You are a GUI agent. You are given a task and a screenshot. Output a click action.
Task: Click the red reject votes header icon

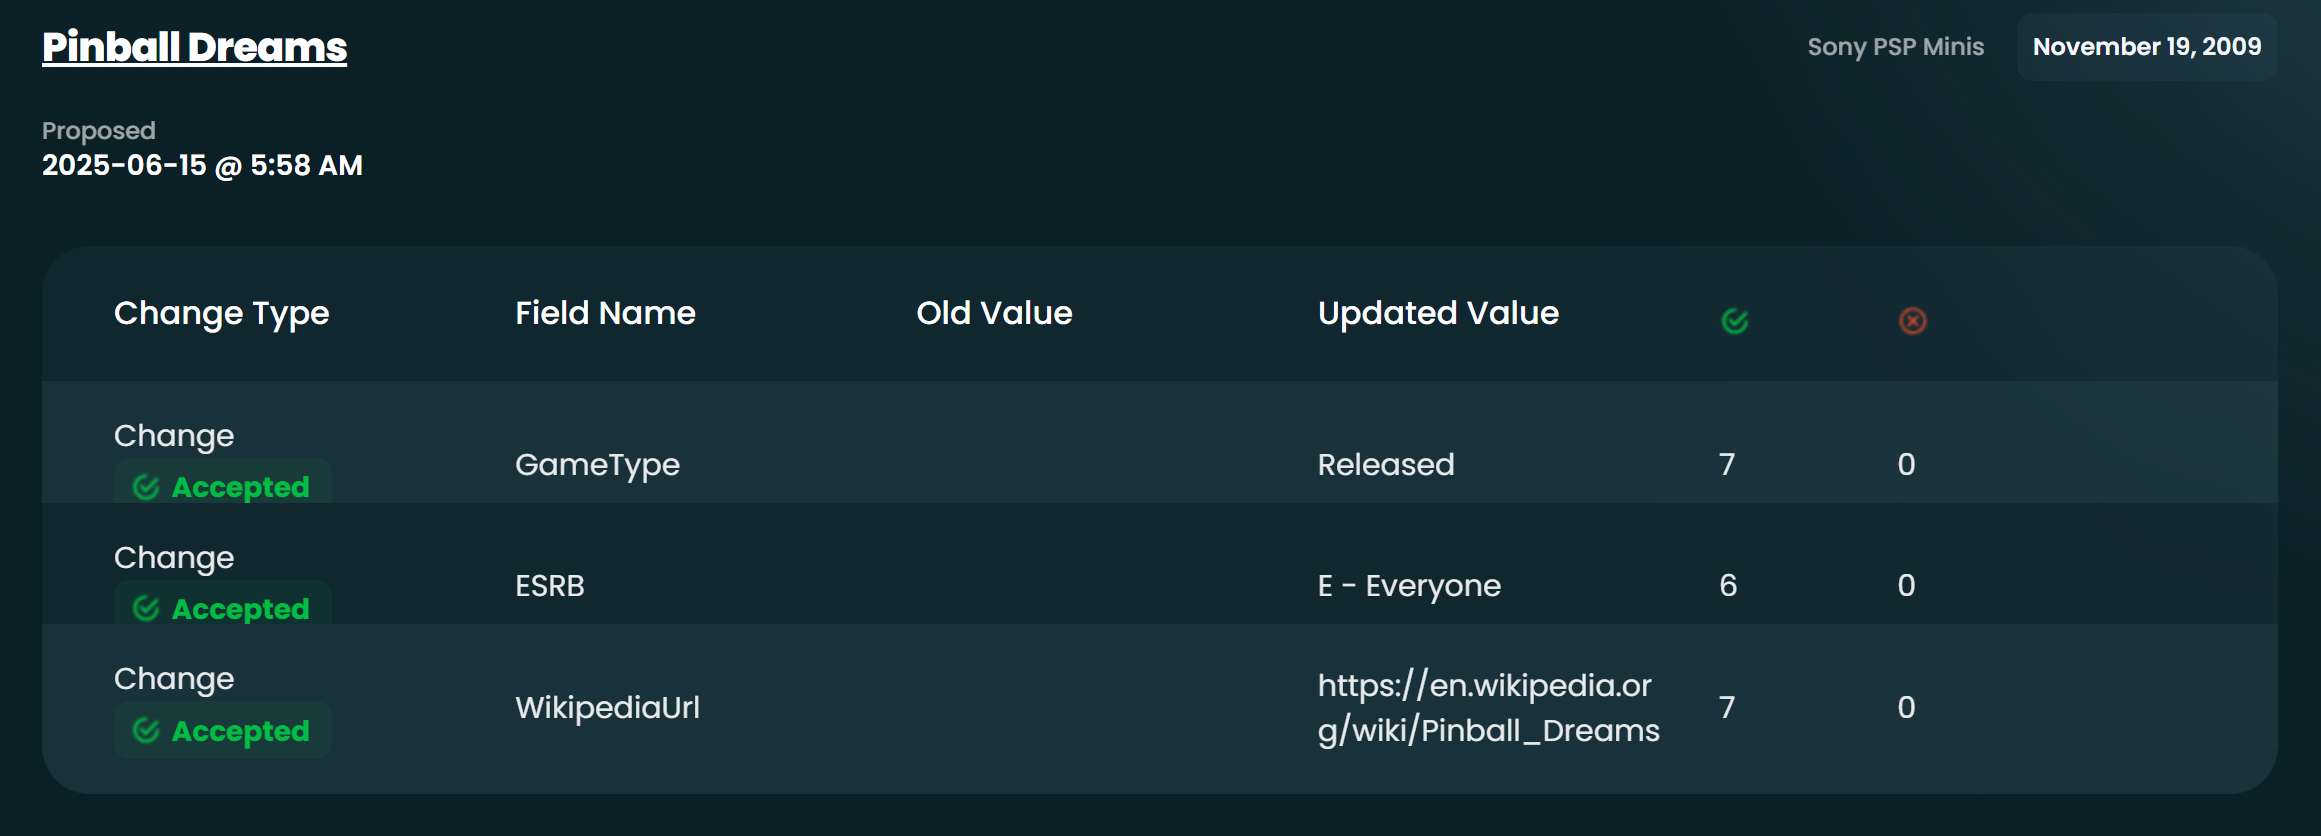[x=1912, y=321]
